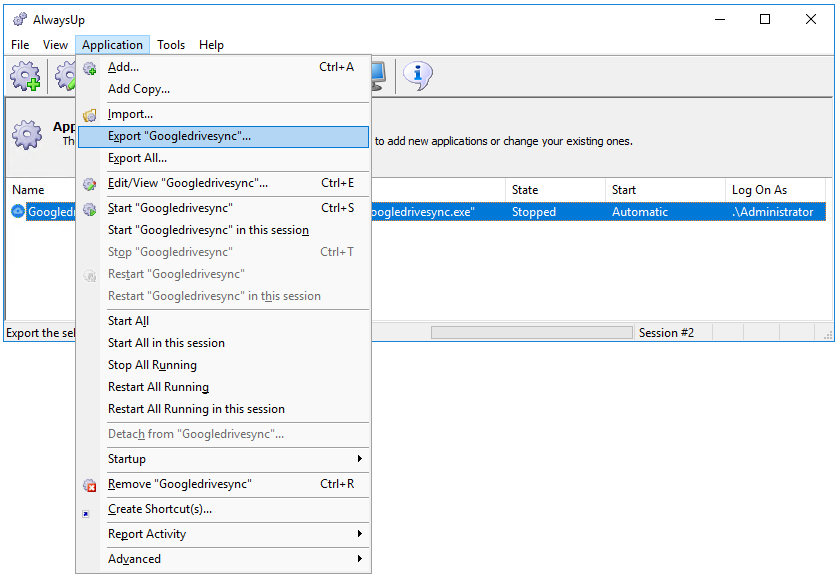Select Restart All Running in this session
The height and width of the screenshot is (579, 838).
pyautogui.click(x=196, y=409)
